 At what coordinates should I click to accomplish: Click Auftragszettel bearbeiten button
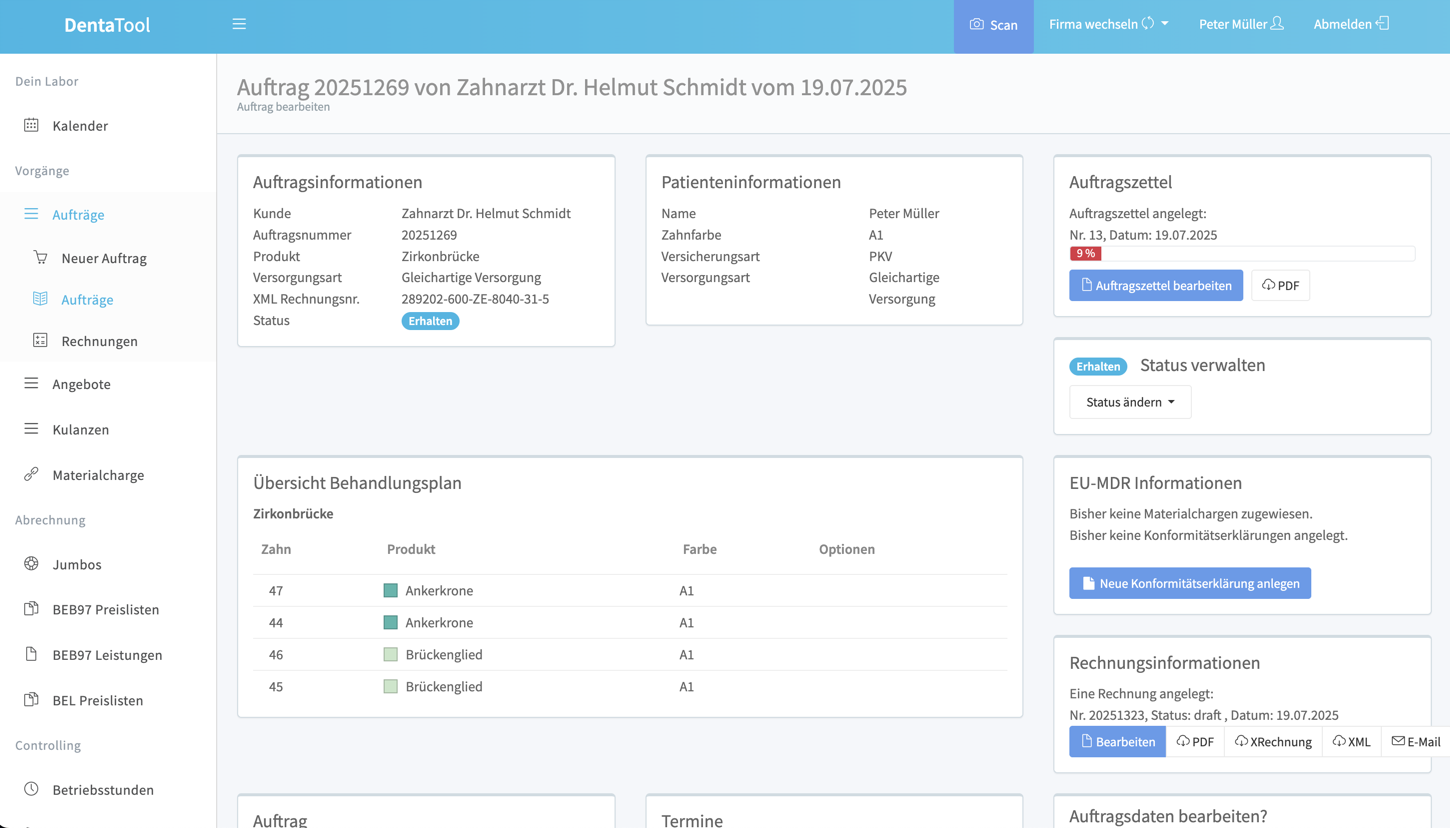tap(1156, 285)
